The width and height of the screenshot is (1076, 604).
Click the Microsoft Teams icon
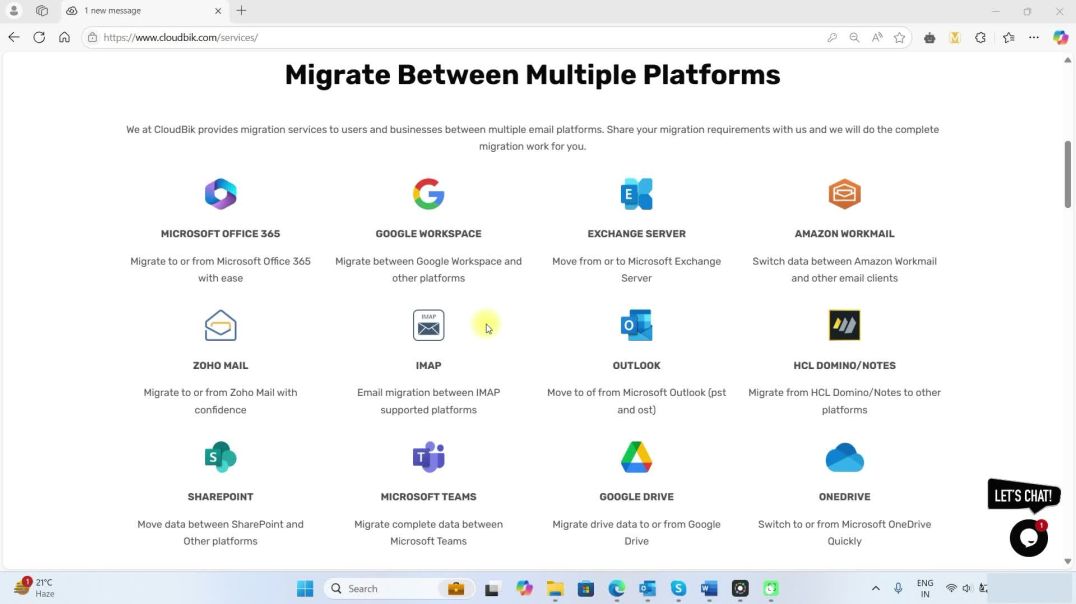[x=428, y=457]
